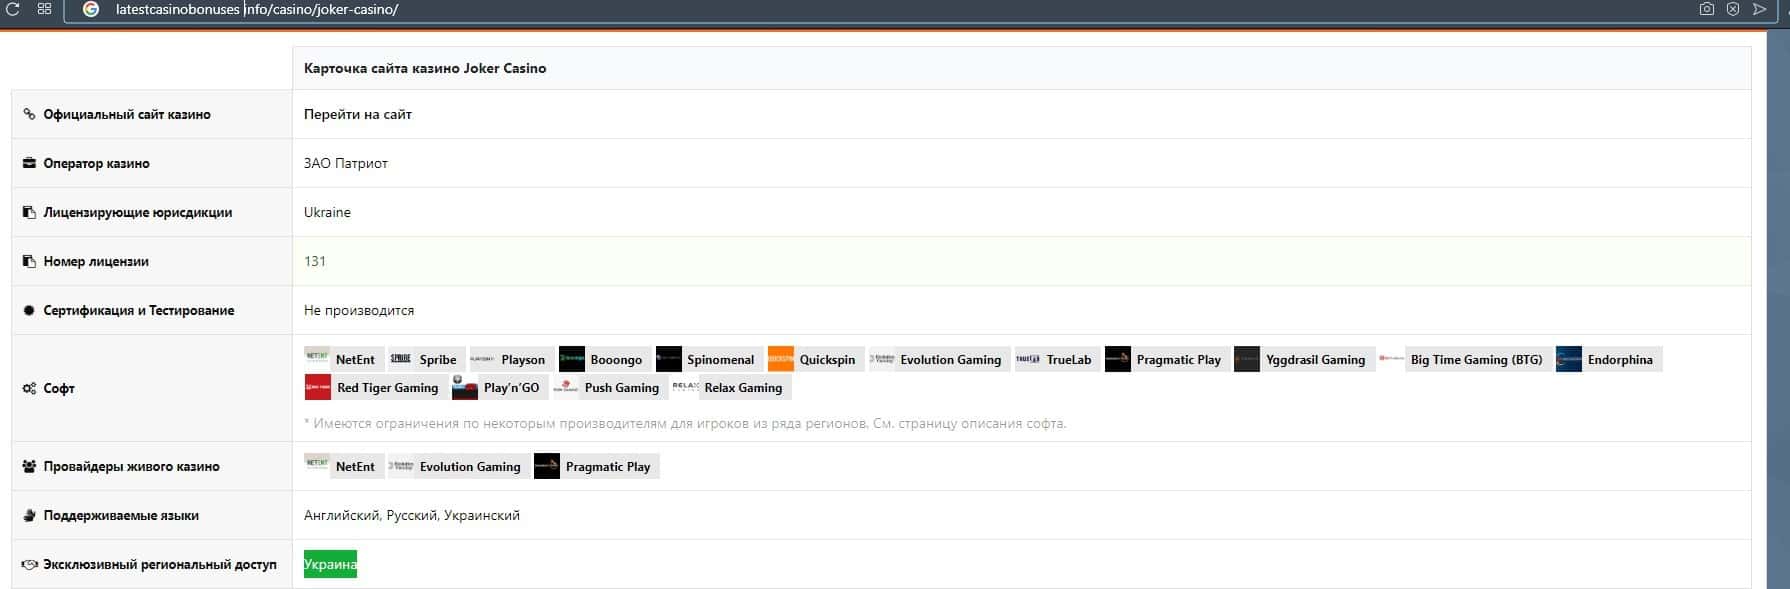Click the red Red Tiger Gaming logo icon
Viewport: 1790px width, 589px height.
318,387
